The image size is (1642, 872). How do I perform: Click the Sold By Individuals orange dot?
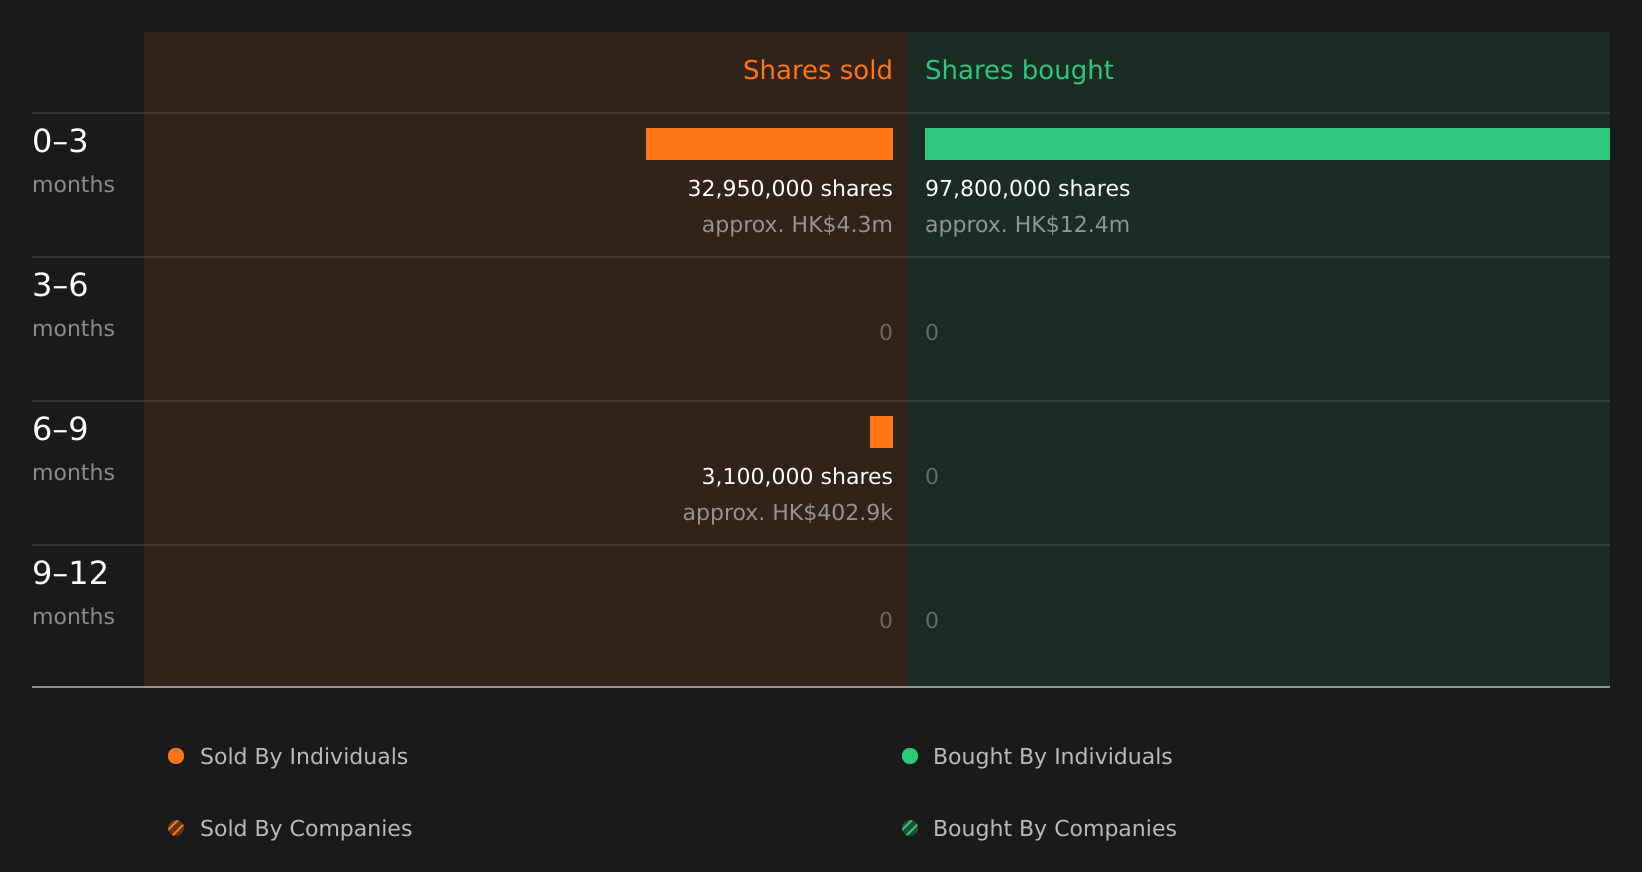pyautogui.click(x=176, y=756)
